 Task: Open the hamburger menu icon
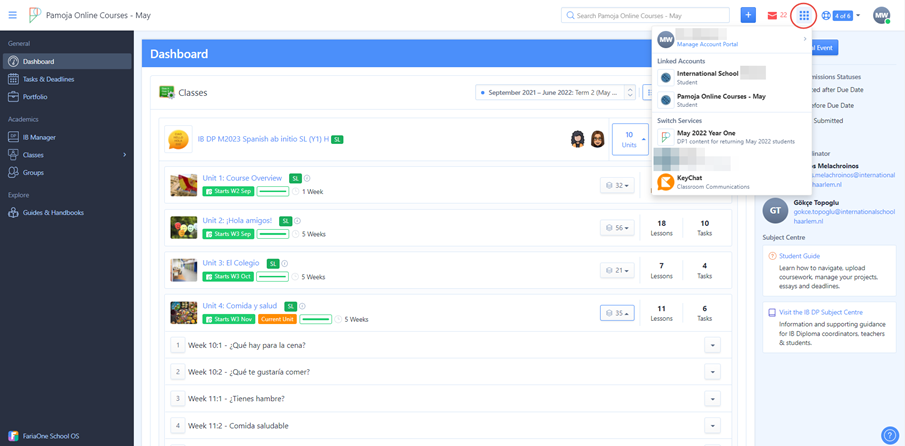(13, 16)
